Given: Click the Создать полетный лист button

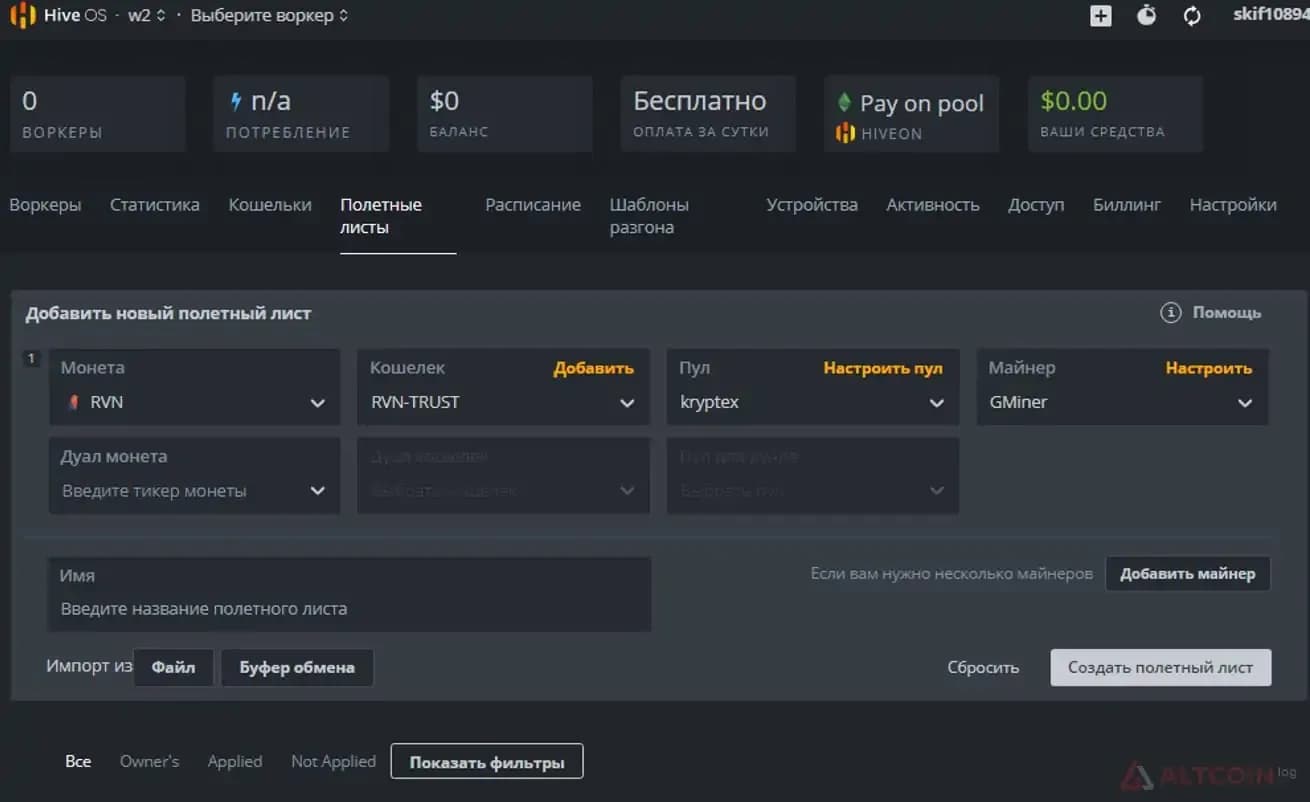Looking at the screenshot, I should coord(1161,667).
